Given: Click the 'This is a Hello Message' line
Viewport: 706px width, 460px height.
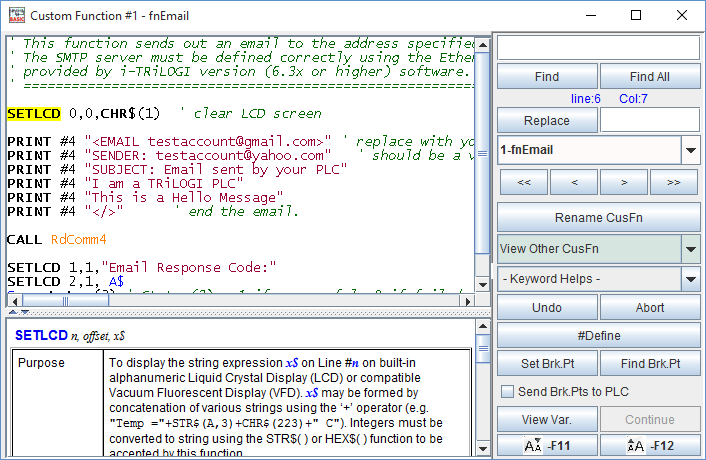Looking at the screenshot, I should tap(145, 198).
